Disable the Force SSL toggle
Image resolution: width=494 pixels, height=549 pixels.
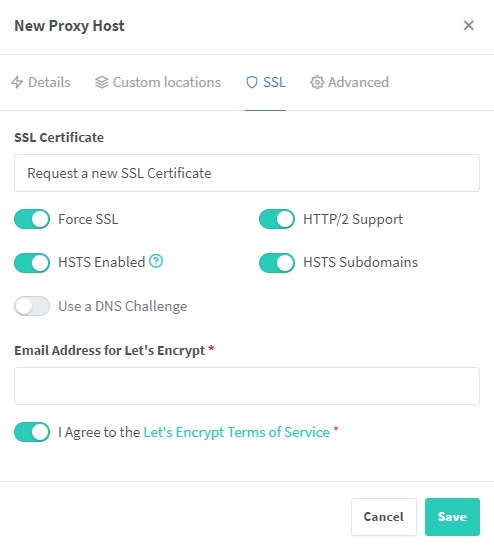tap(32, 219)
